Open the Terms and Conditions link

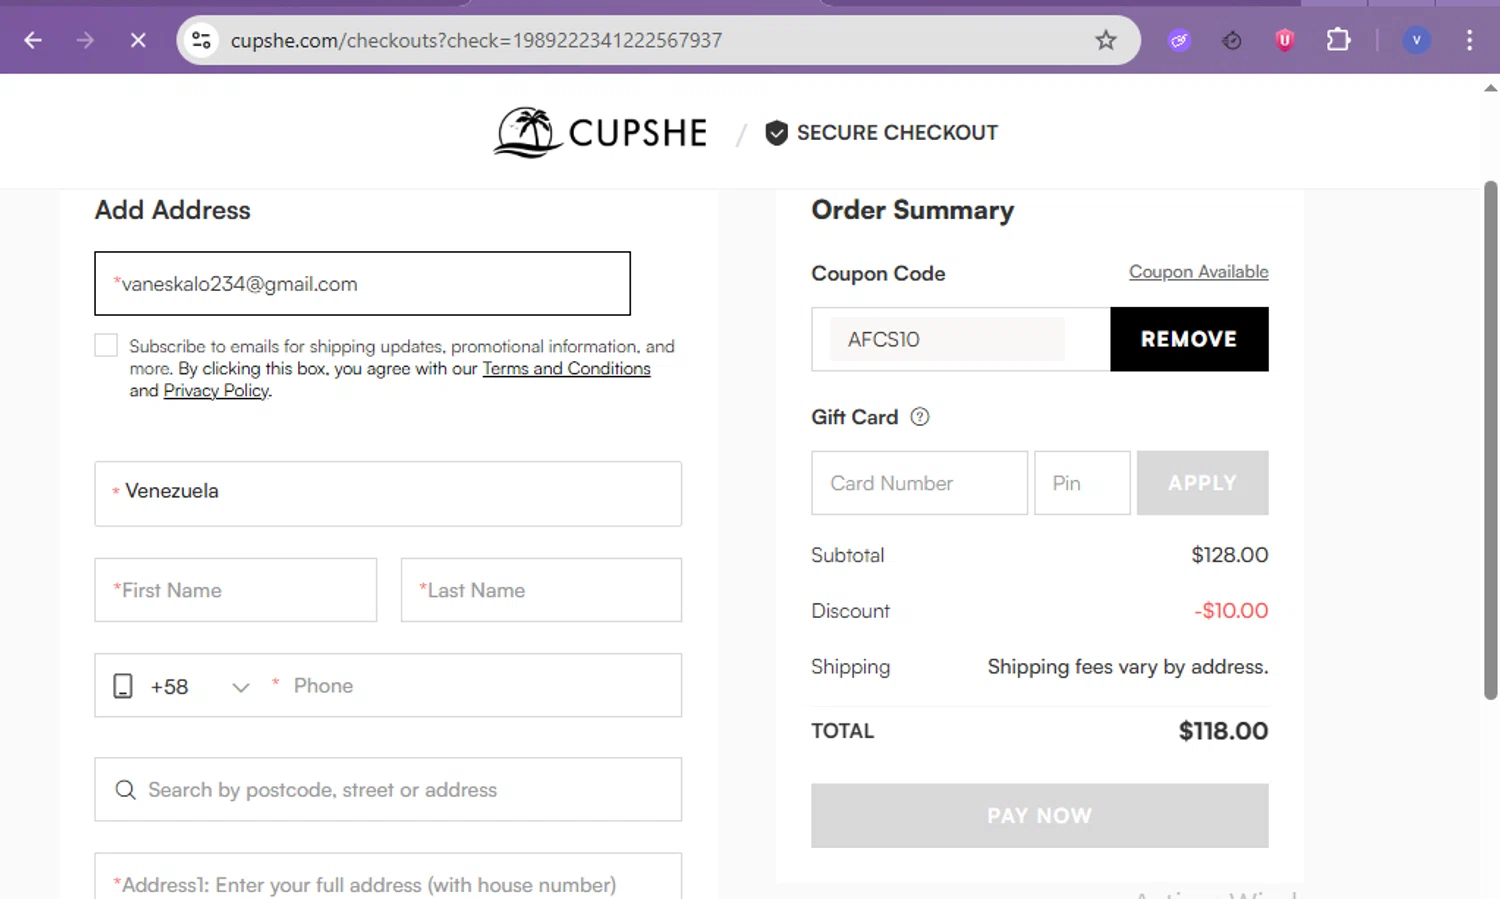click(566, 369)
